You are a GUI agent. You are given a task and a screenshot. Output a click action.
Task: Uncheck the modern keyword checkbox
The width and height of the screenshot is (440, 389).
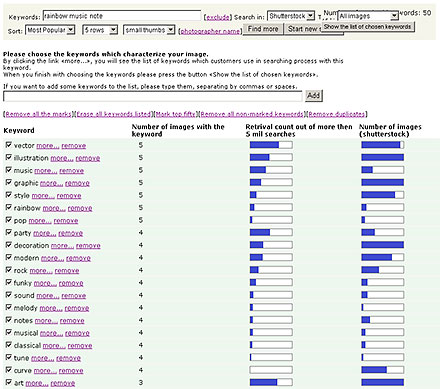coord(9,257)
